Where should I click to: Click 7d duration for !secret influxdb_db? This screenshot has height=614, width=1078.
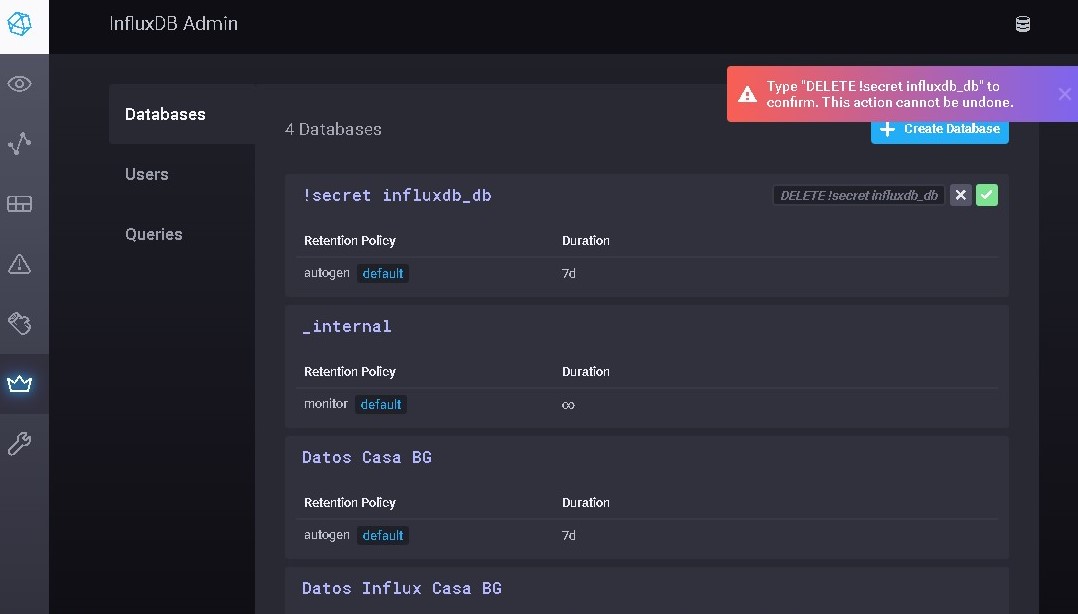click(569, 274)
